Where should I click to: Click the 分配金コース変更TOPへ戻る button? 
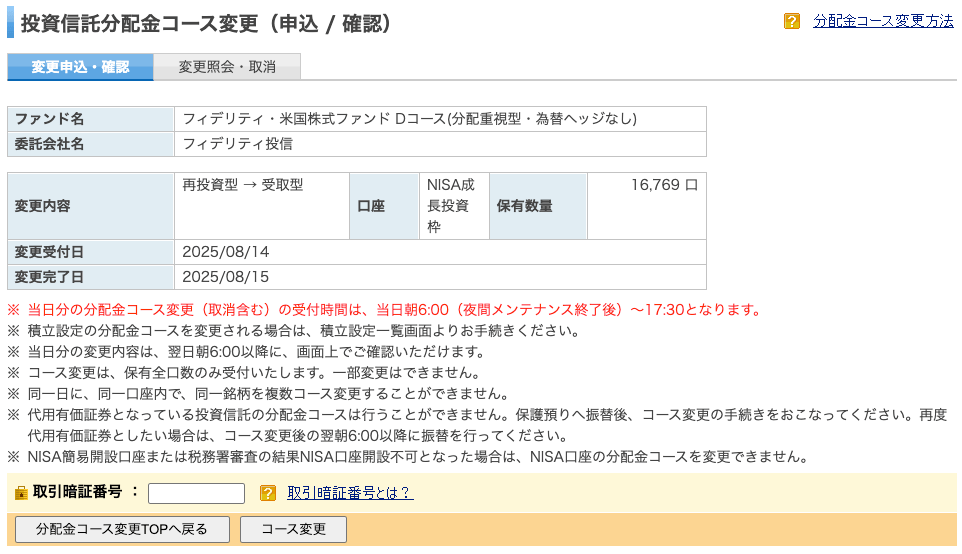click(122, 529)
